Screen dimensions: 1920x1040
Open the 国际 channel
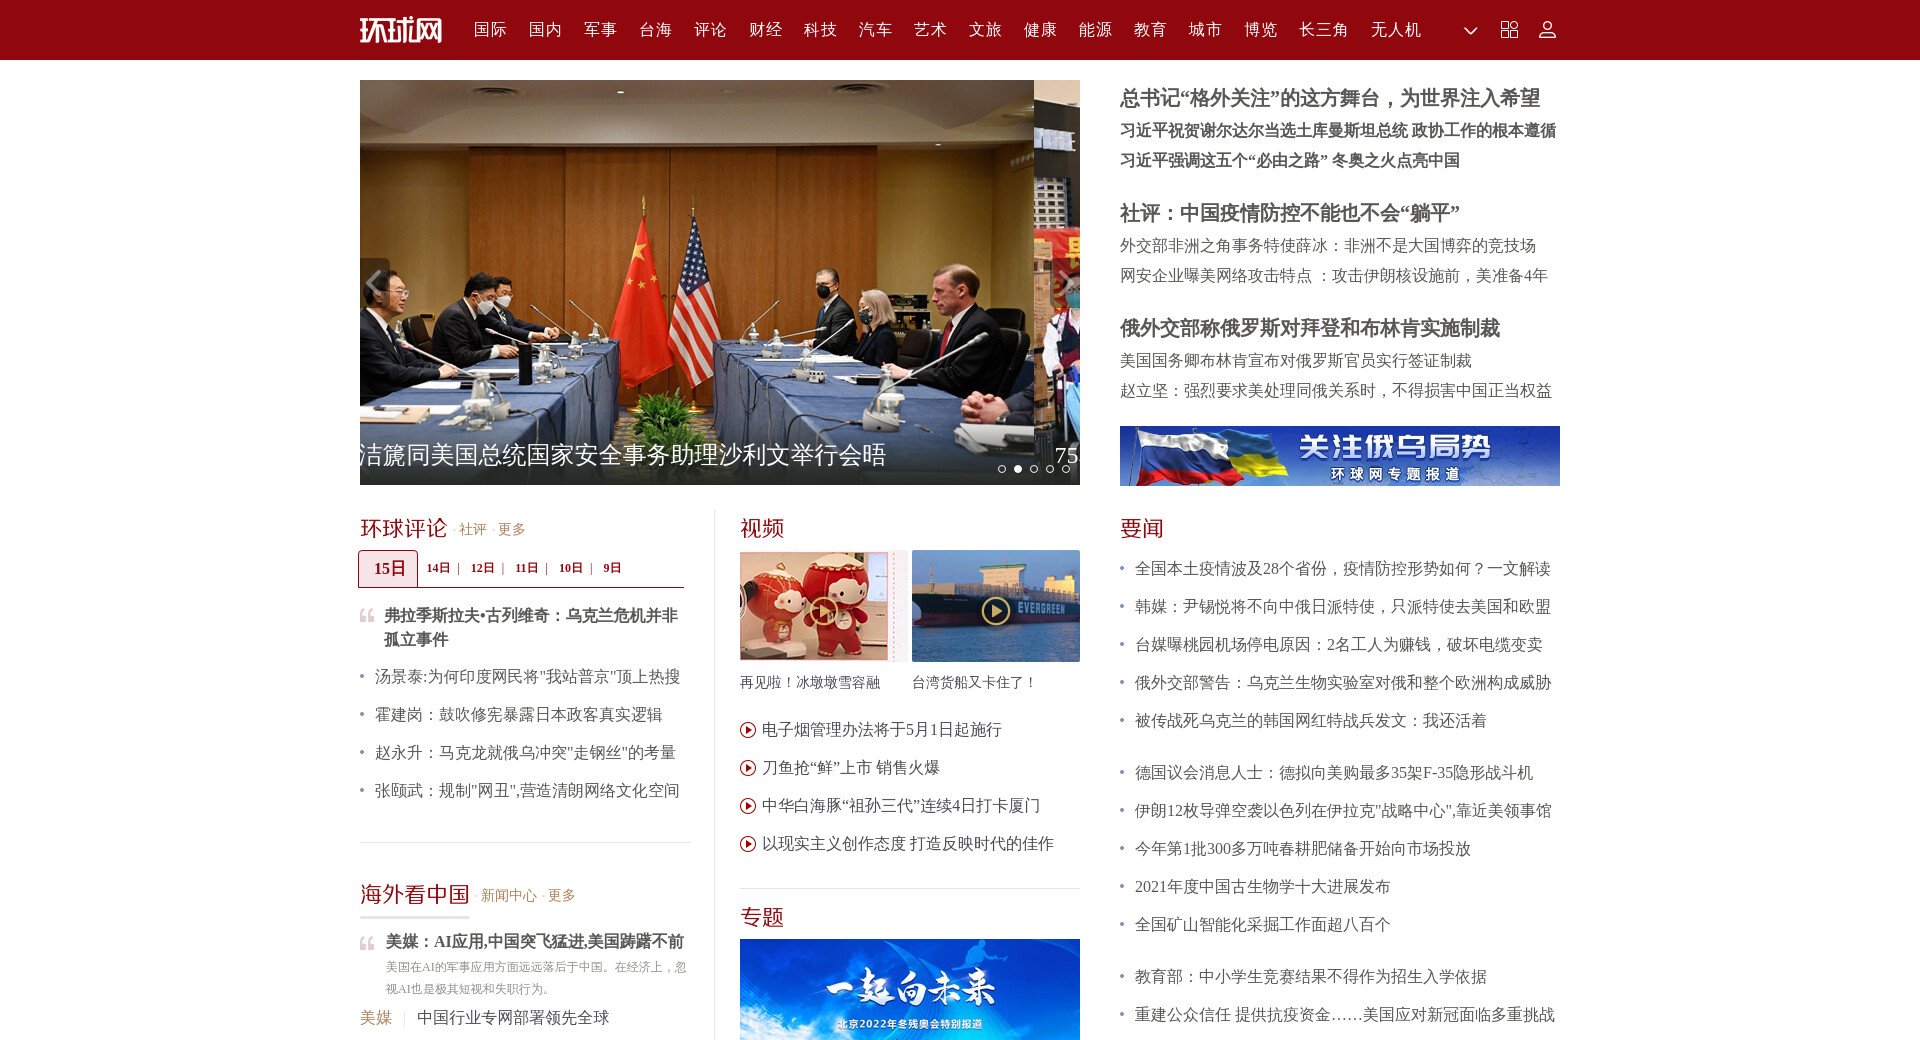coord(490,30)
